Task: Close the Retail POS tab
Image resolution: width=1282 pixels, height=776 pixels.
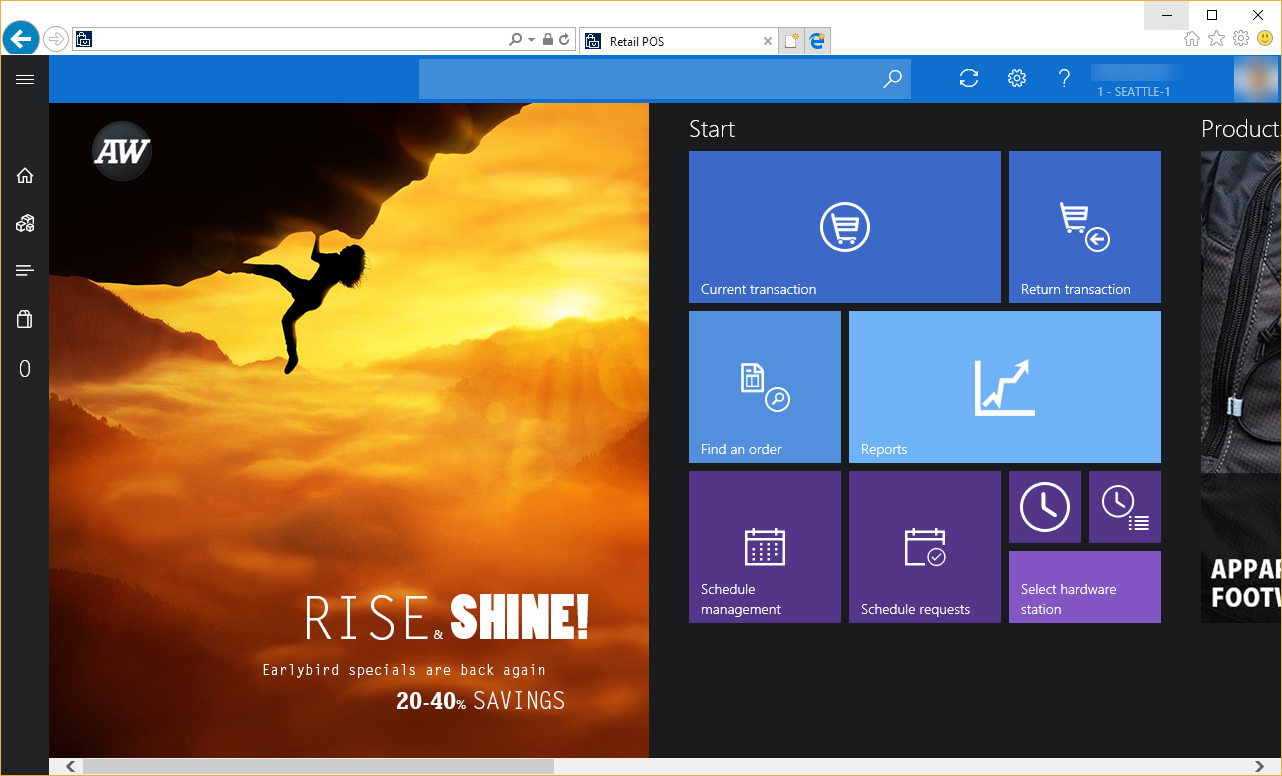Action: tap(768, 41)
